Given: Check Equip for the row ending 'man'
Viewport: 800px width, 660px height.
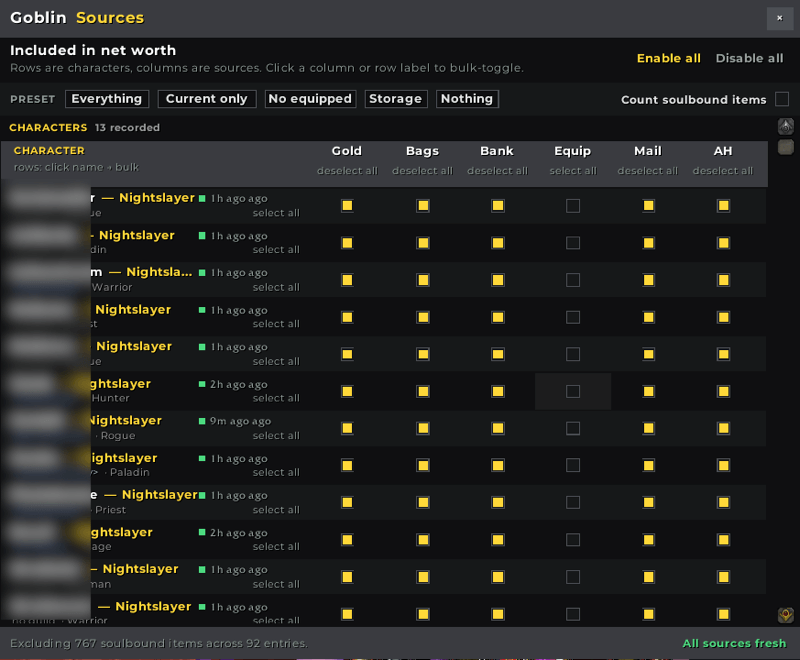Looking at the screenshot, I should (573, 577).
